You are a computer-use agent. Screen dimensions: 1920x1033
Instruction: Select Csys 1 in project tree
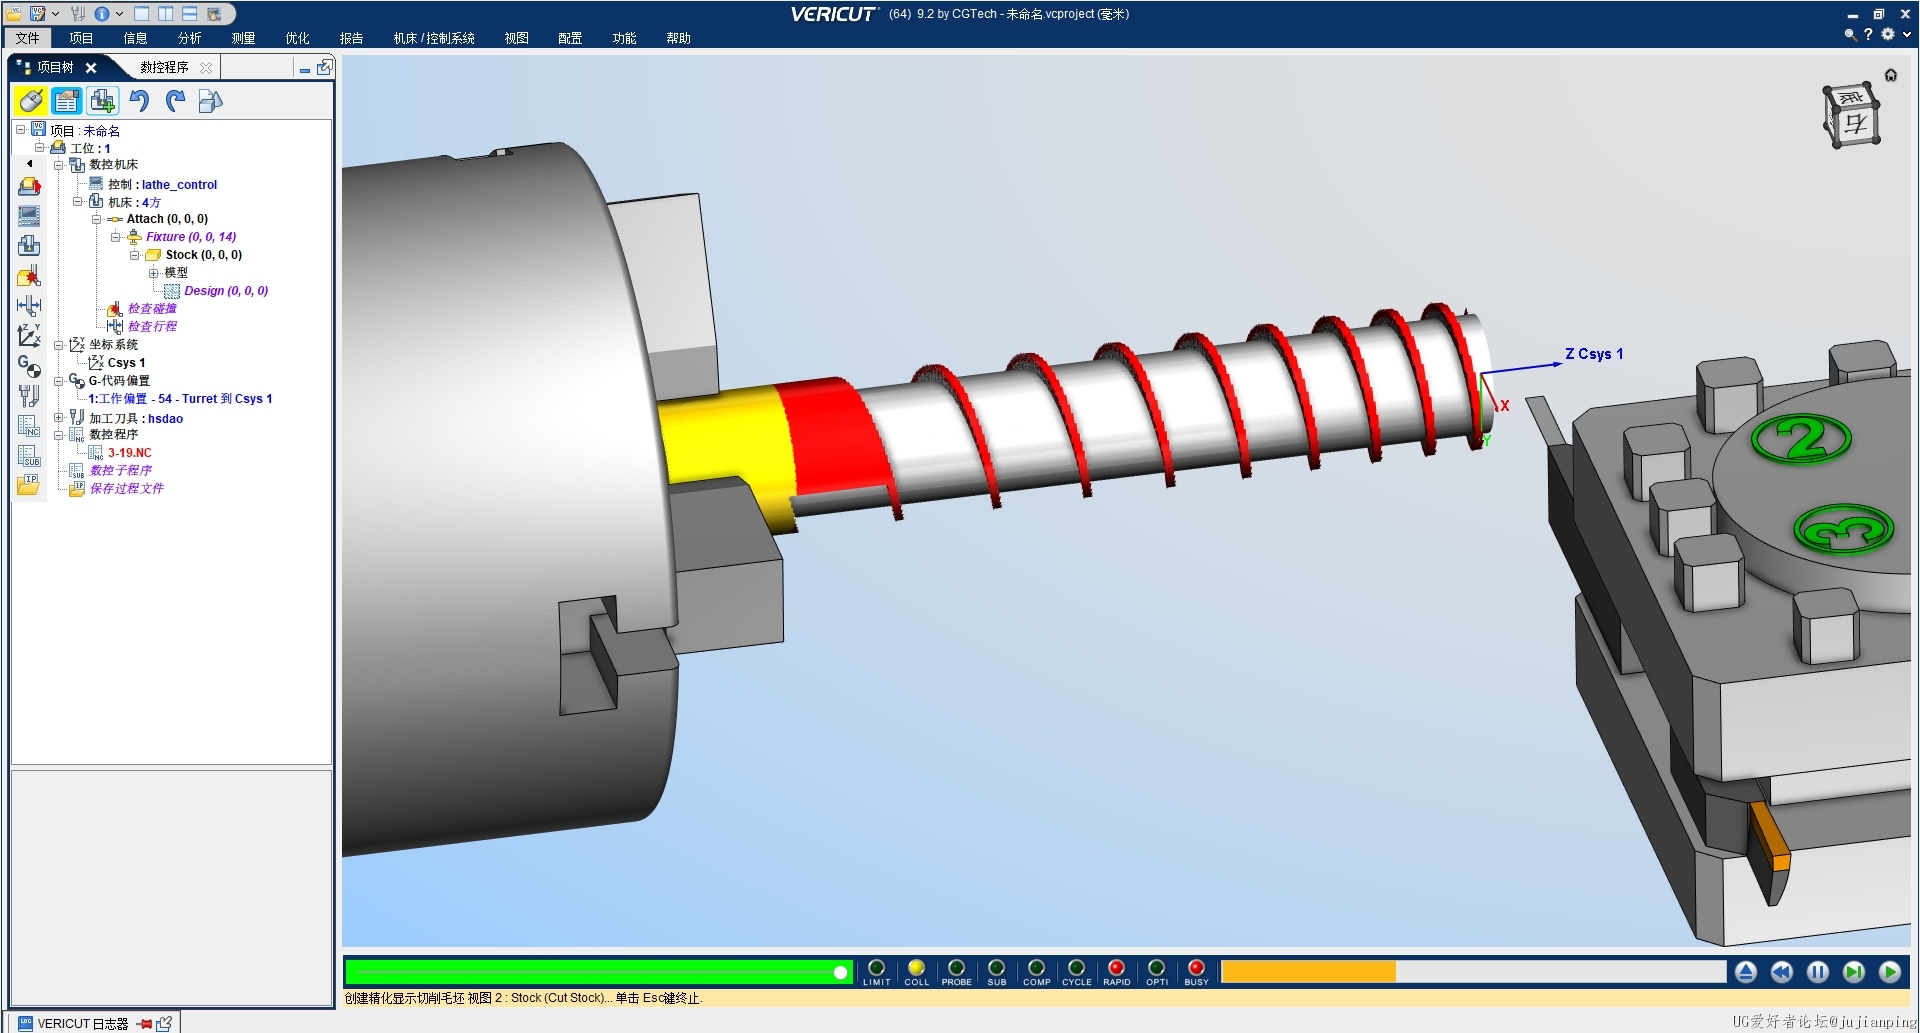point(126,363)
